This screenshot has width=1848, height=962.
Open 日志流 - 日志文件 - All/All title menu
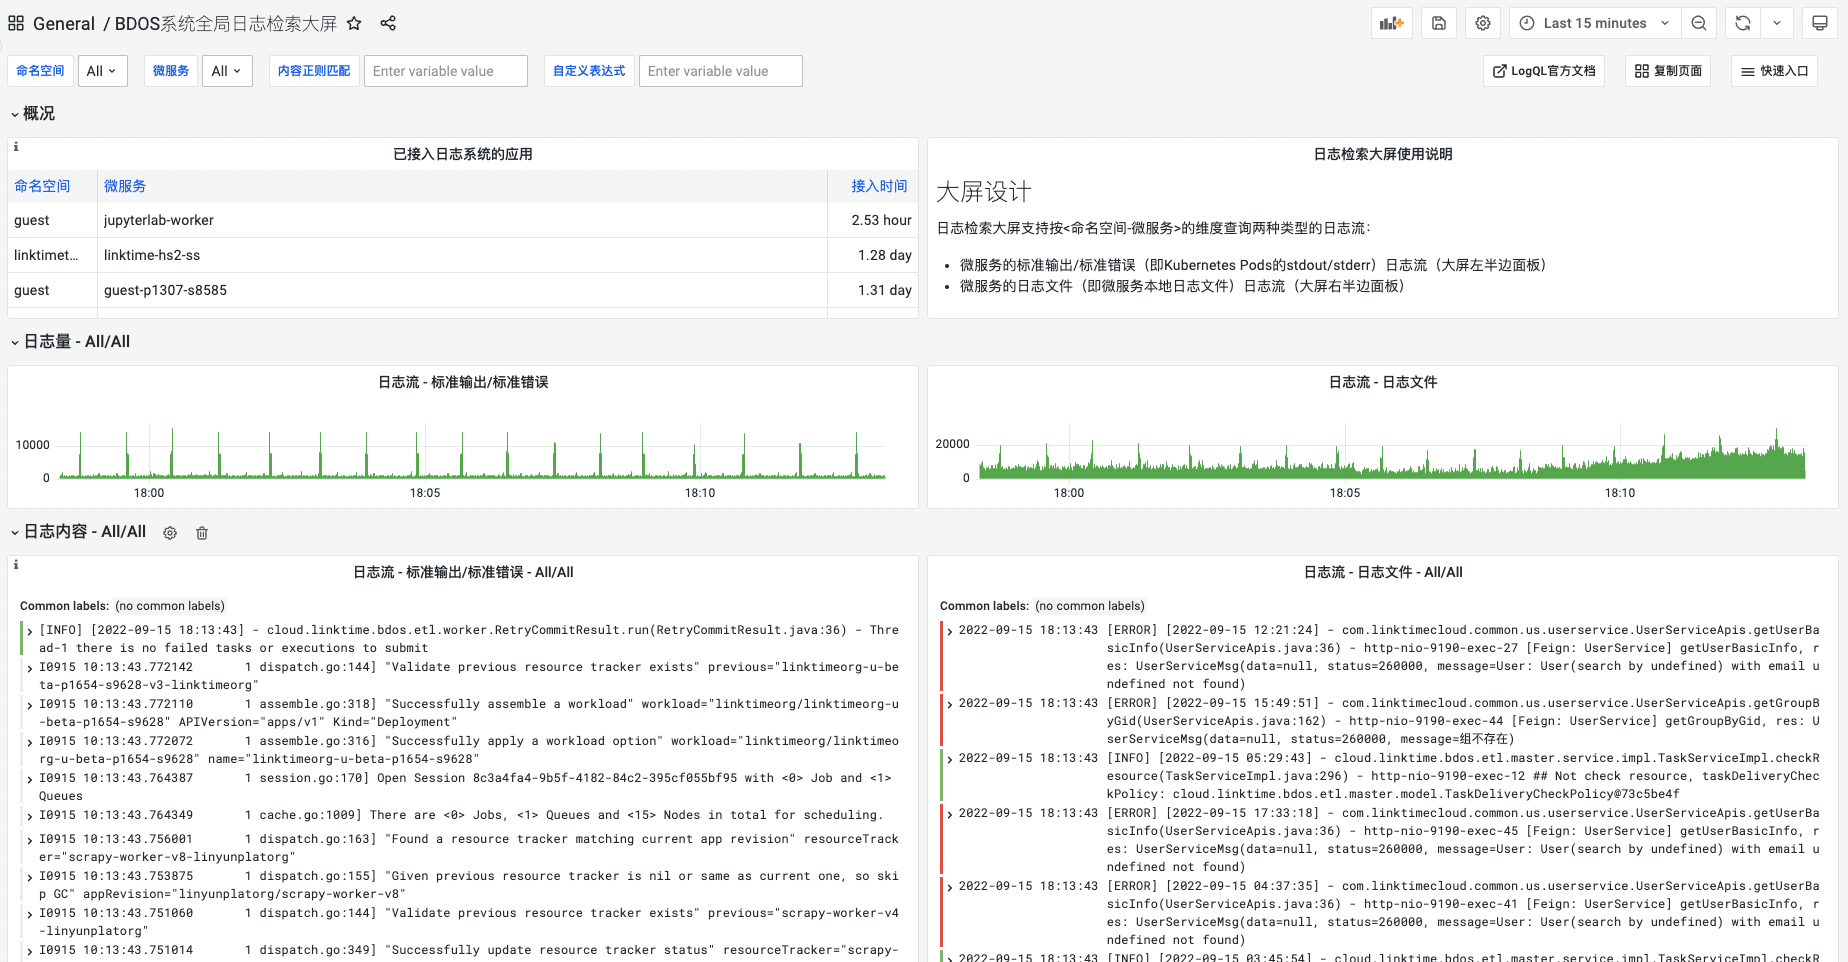pyautogui.click(x=1383, y=572)
